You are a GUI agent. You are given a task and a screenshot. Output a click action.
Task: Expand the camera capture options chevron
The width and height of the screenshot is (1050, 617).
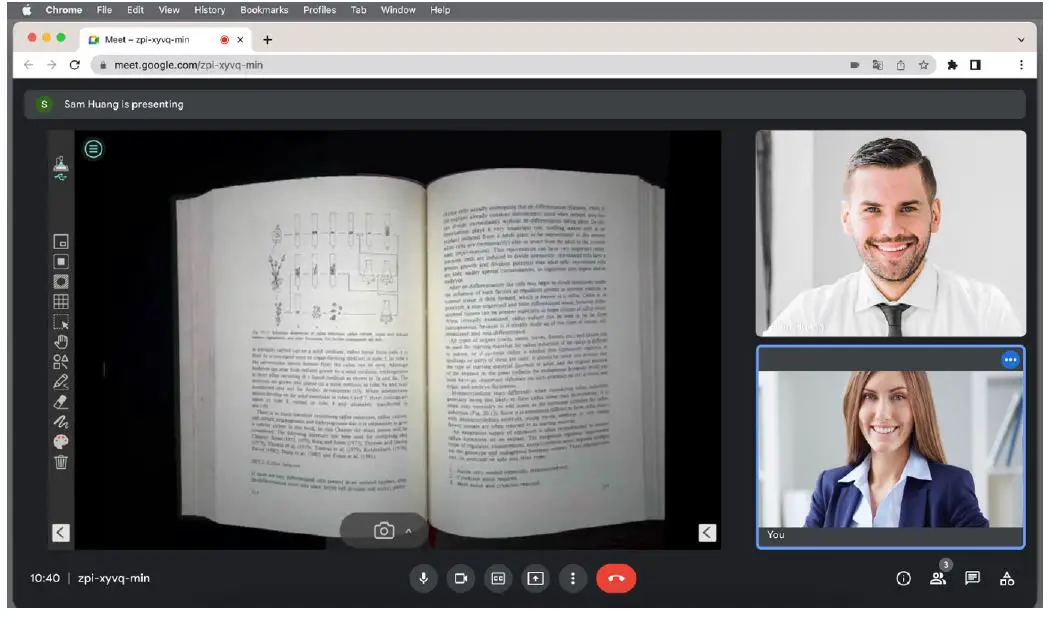coord(408,532)
